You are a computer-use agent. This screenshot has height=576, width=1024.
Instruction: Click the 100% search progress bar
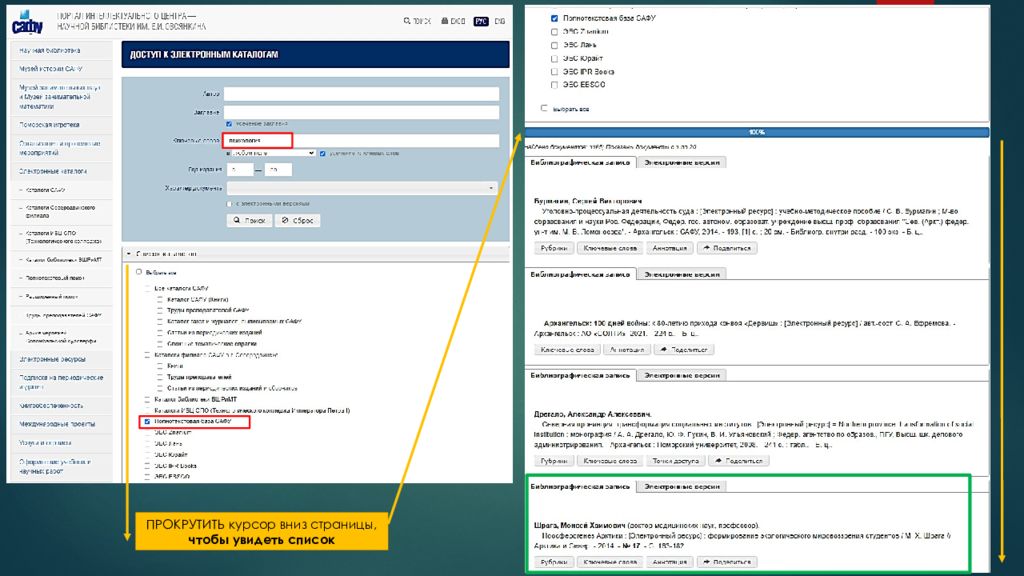coord(757,133)
